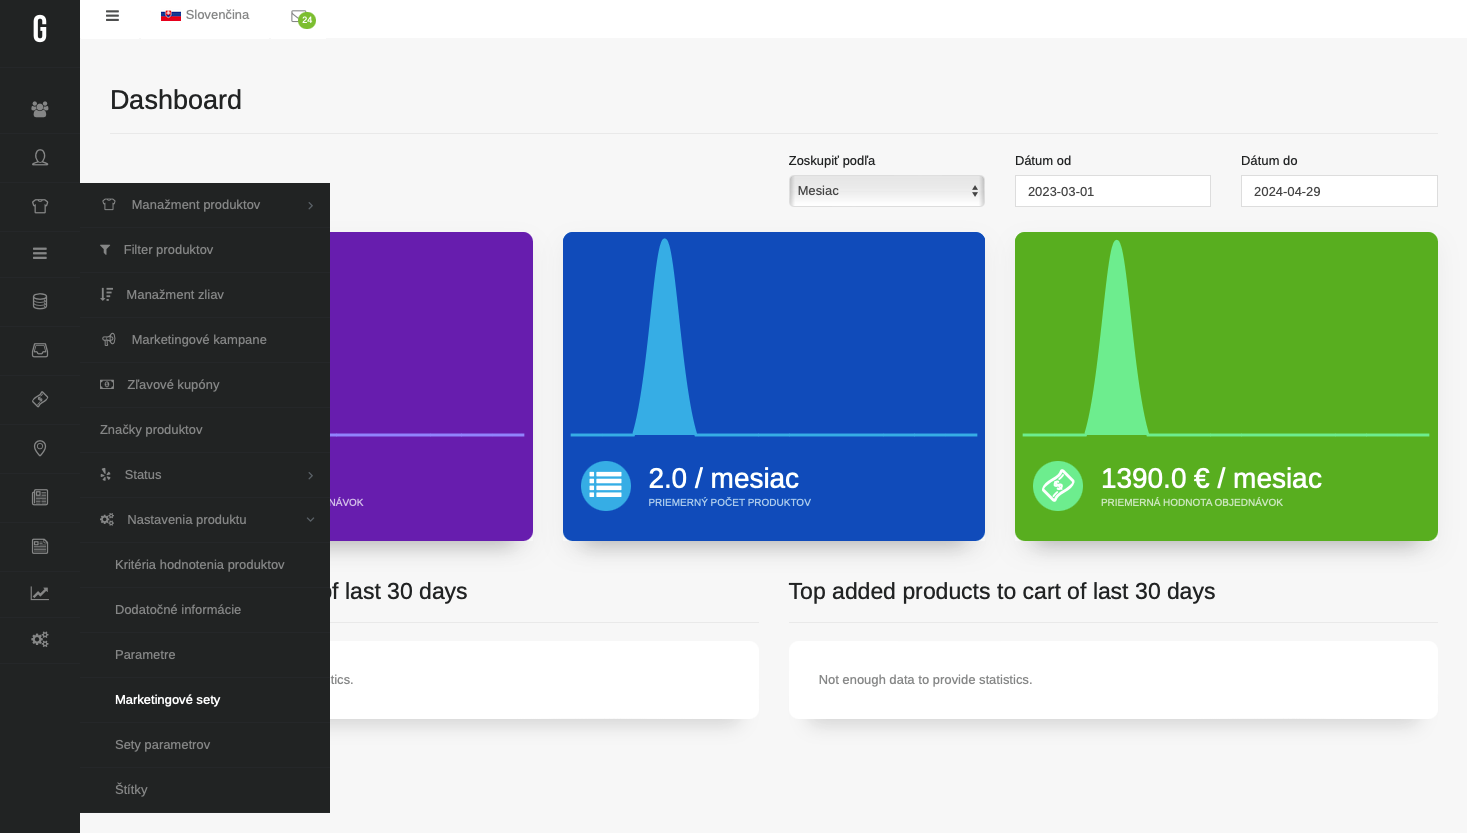The width and height of the screenshot is (1467, 833).
Task: Open the newspaper sidebar icon
Action: (x=40, y=497)
